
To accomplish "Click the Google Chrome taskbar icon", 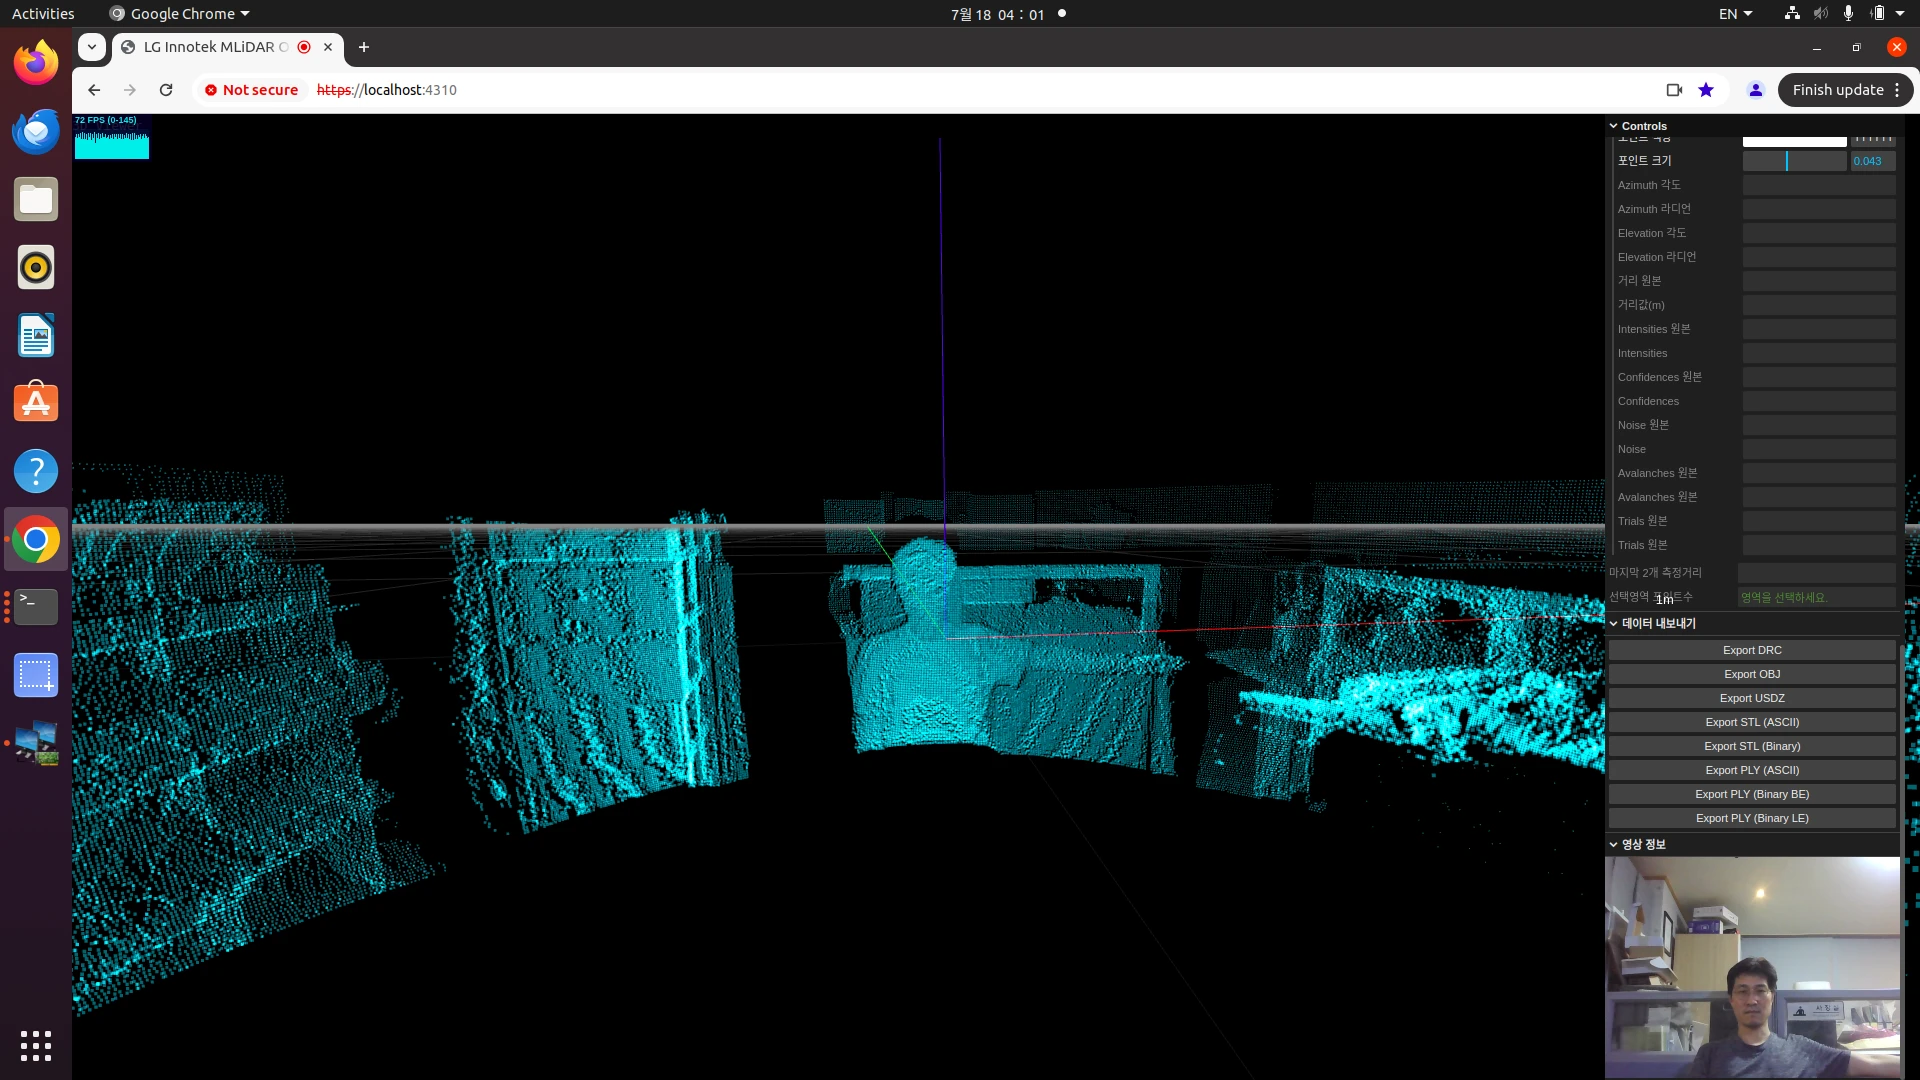I will 36,539.
